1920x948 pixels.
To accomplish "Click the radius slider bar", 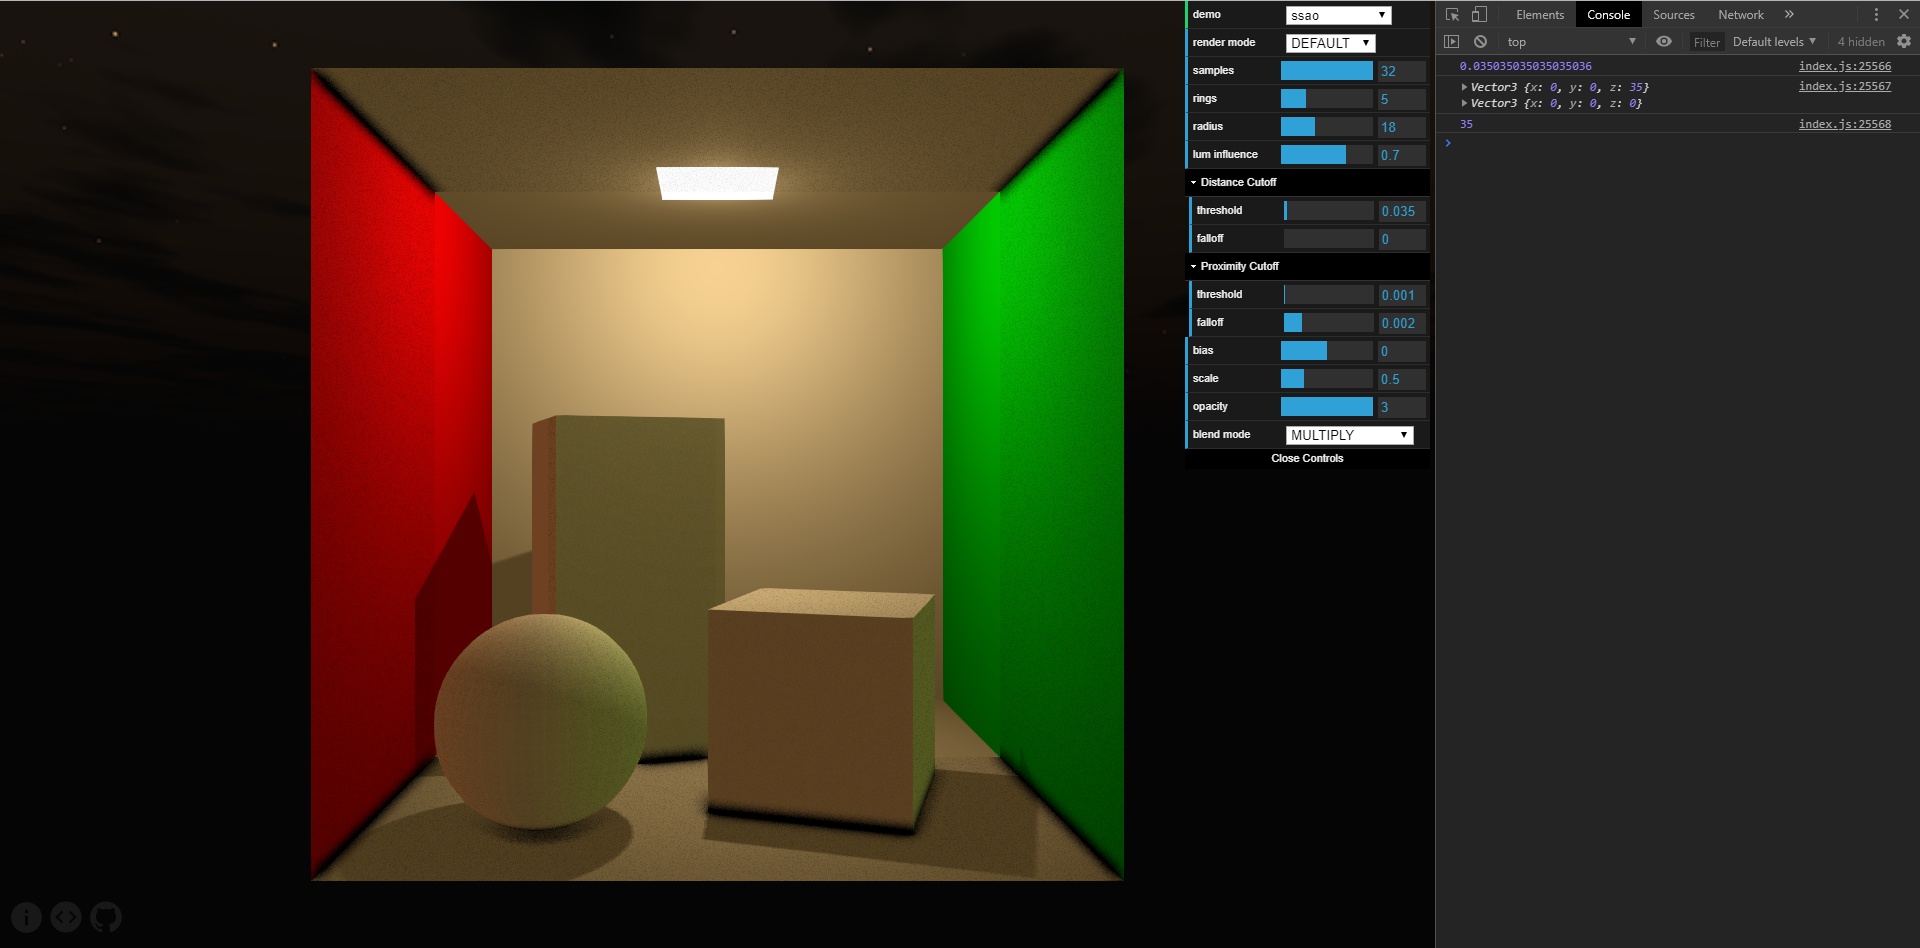I will [1327, 126].
